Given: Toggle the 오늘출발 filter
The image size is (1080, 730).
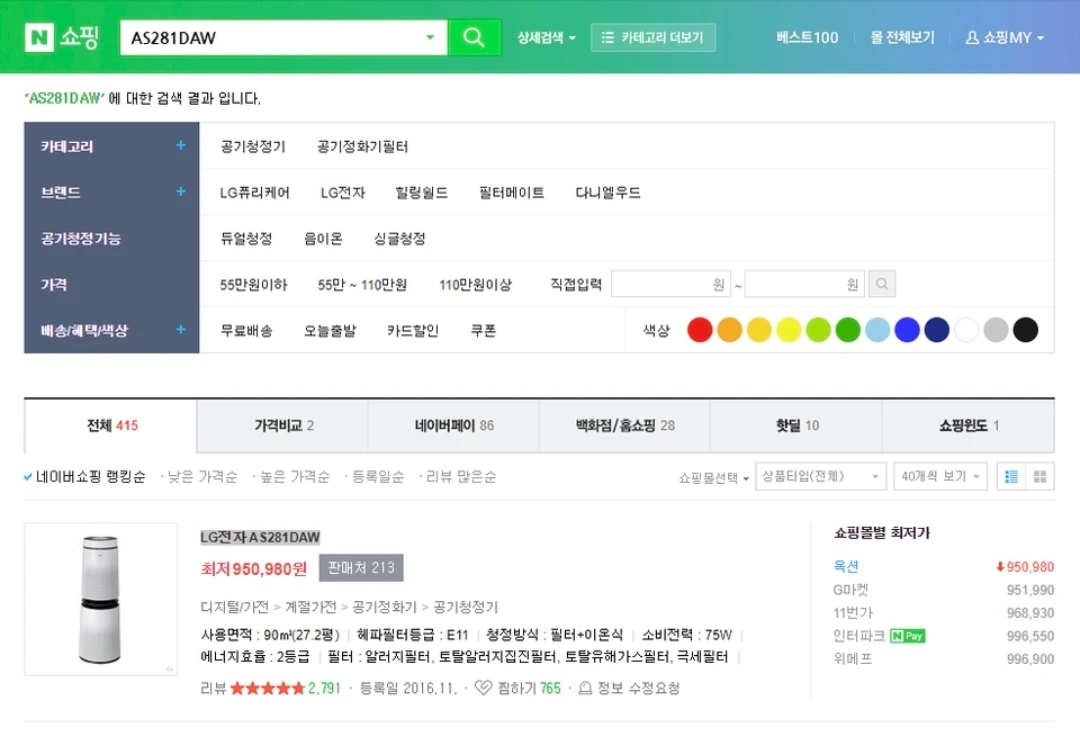Looking at the screenshot, I should (330, 331).
